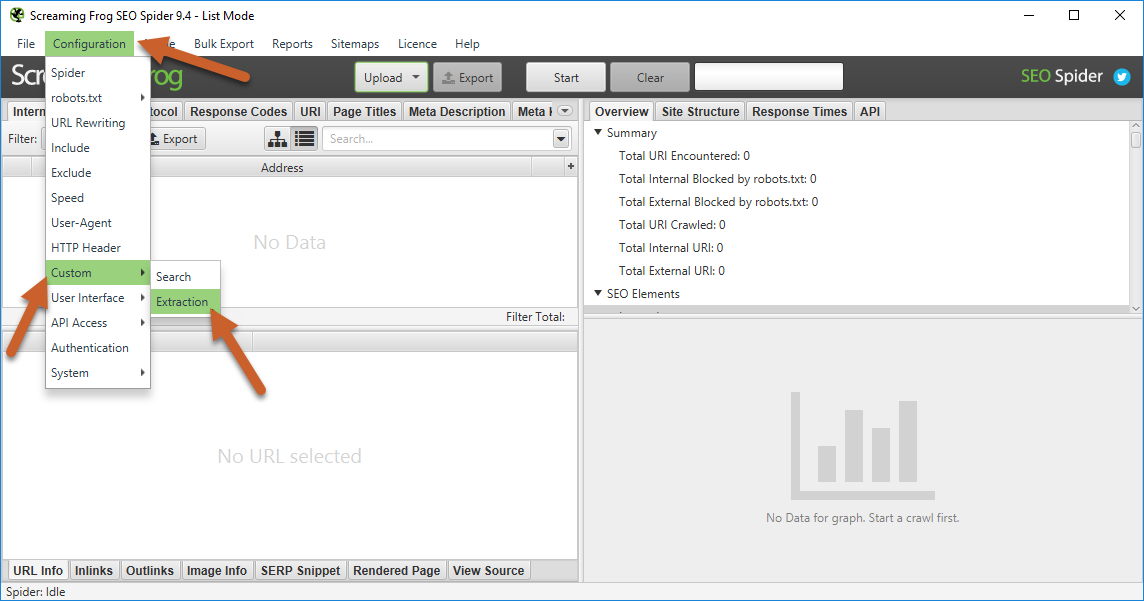
Task: Click the plus icon beside Address column
Action: (x=570, y=167)
